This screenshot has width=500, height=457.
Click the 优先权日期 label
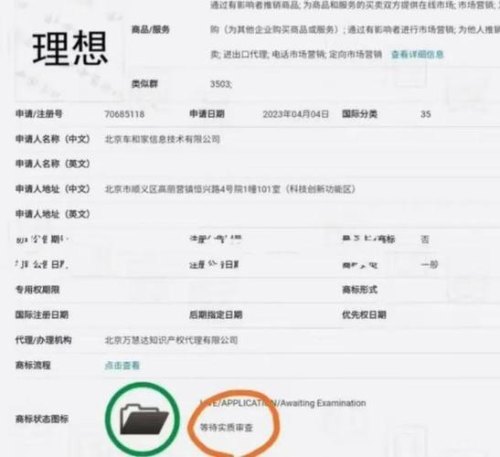[364, 315]
